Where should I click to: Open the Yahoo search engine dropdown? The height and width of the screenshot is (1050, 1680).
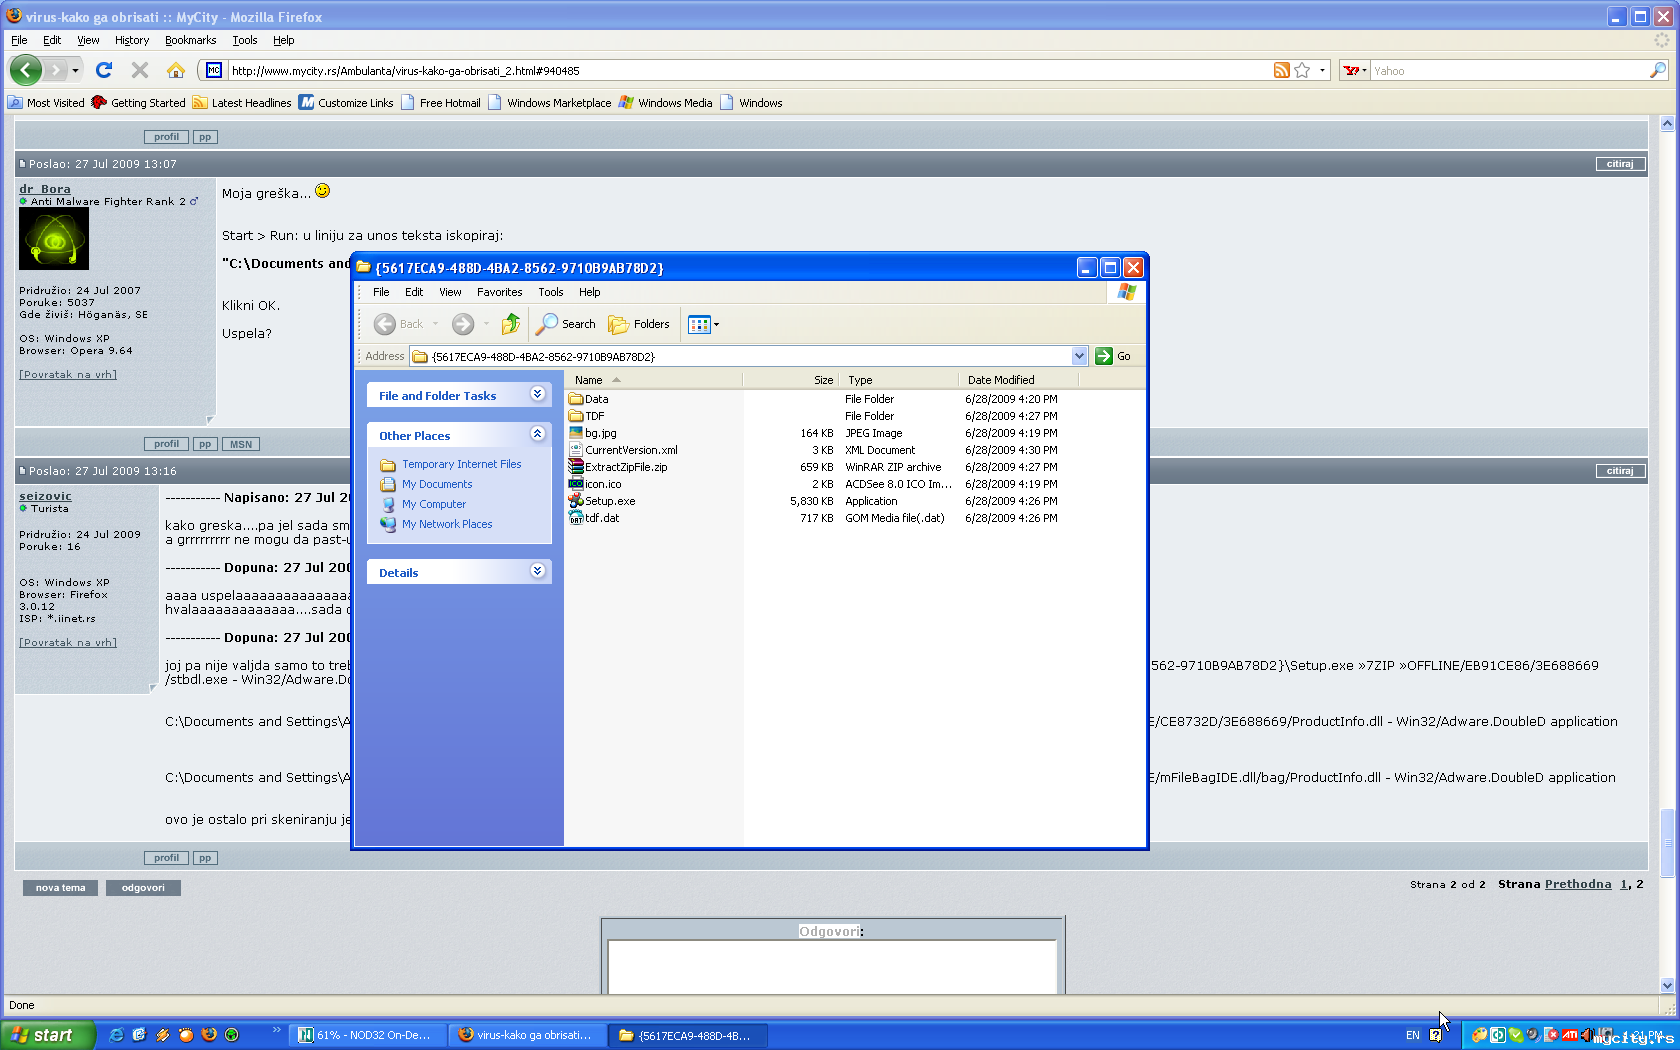[1355, 70]
